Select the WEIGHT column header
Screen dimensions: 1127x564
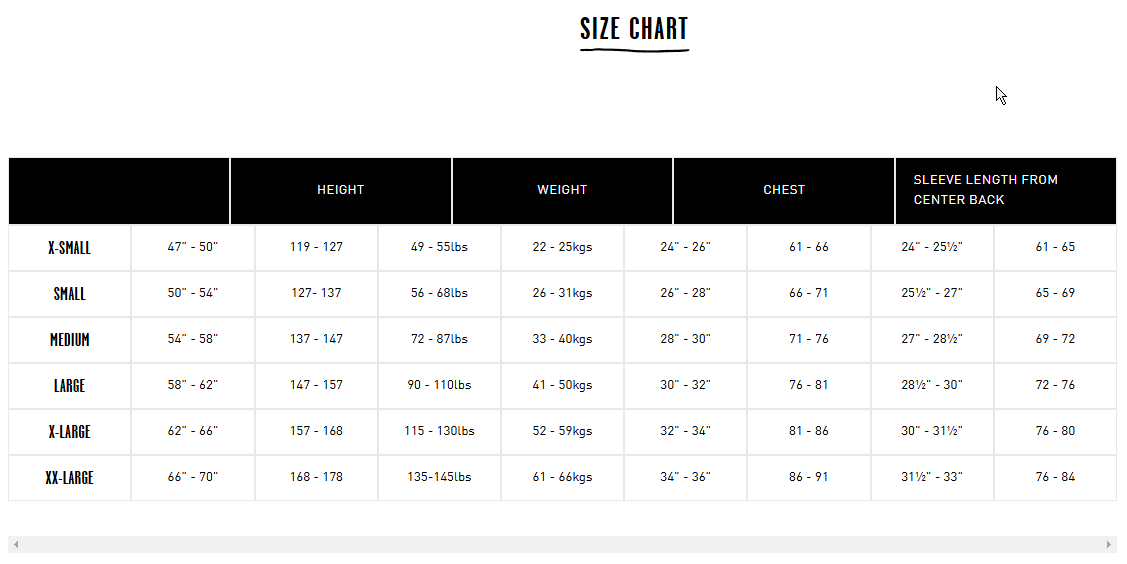click(562, 190)
